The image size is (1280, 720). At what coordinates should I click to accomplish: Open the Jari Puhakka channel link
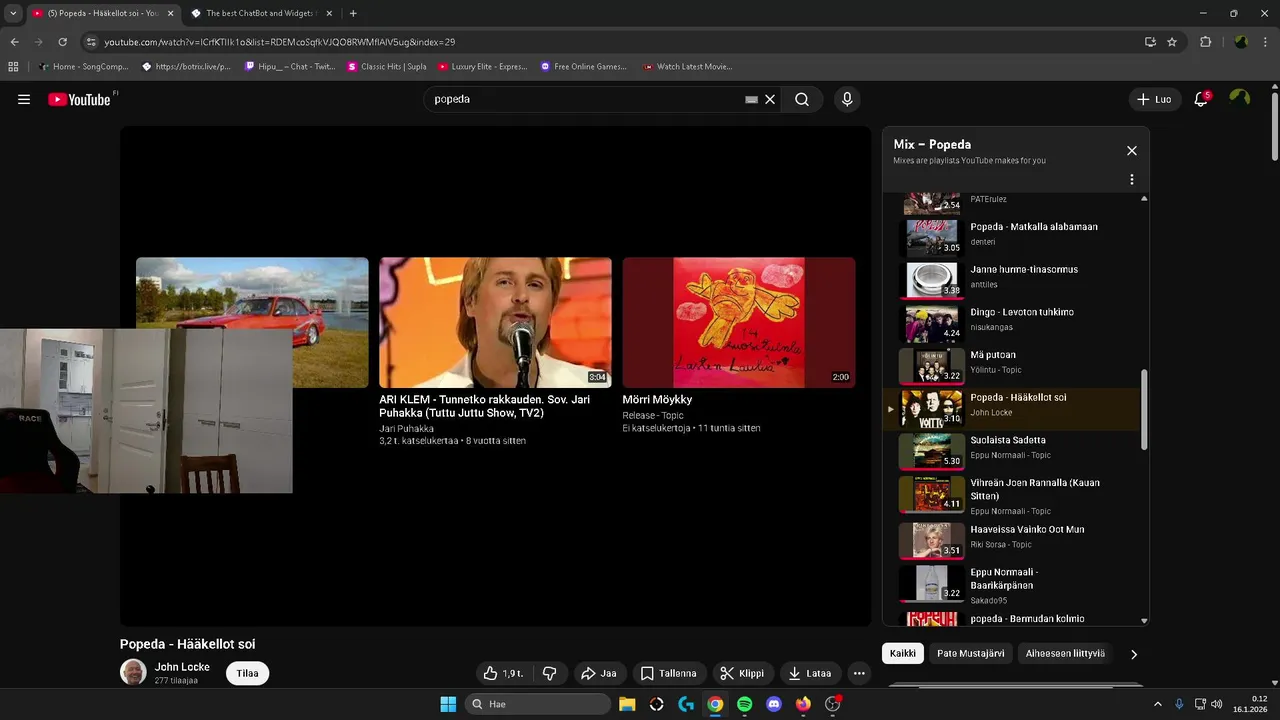tap(406, 428)
